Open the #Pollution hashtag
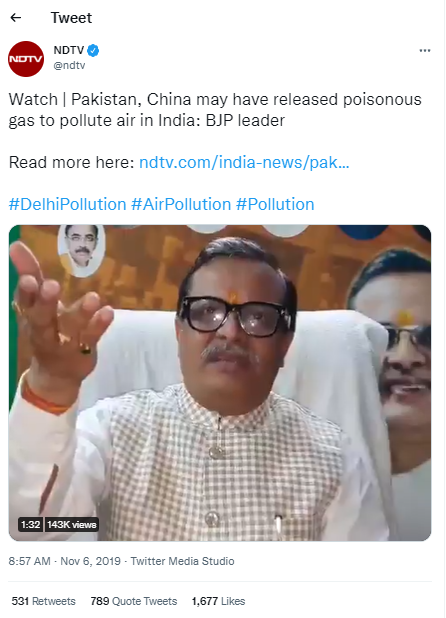Viewport: 446px width, 618px height. (x=275, y=205)
